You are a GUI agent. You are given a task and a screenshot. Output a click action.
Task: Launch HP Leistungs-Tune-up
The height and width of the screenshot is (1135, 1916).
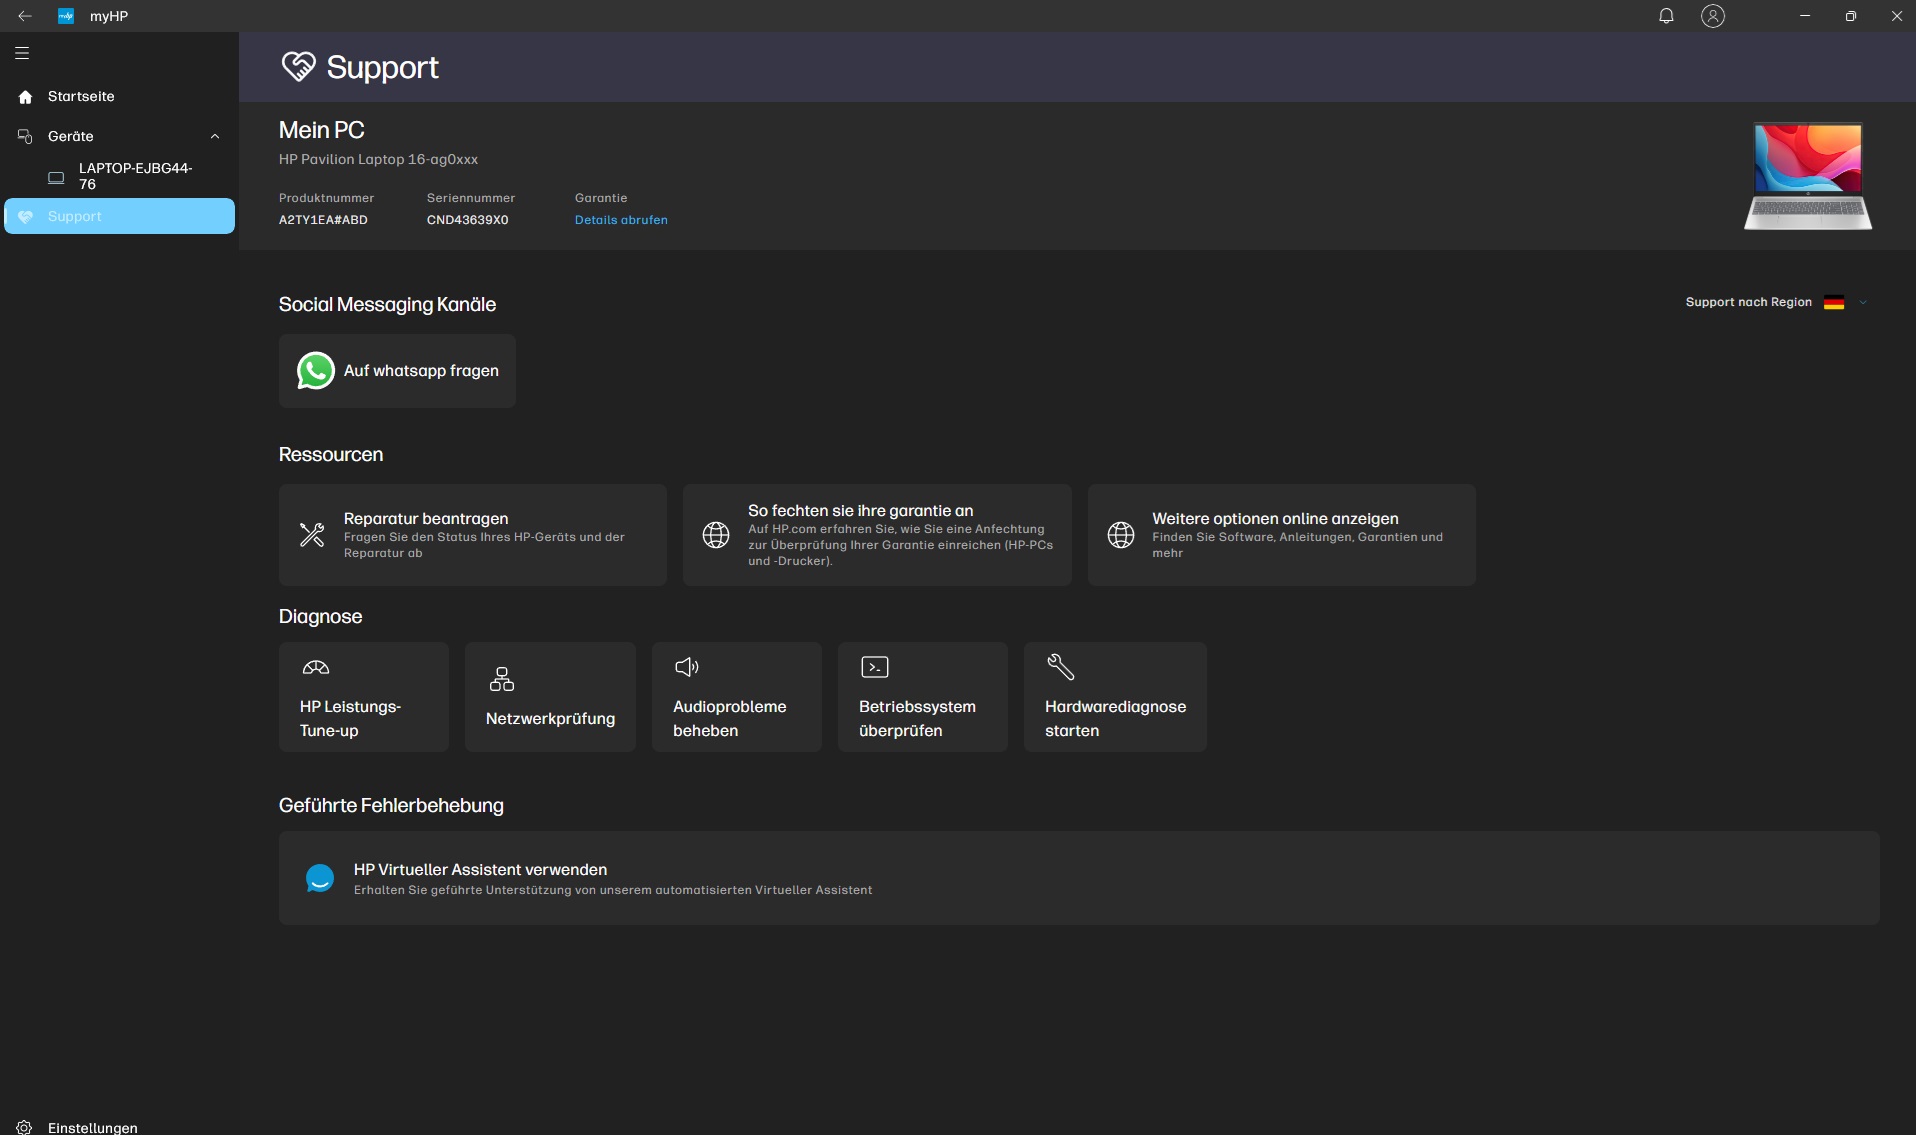point(364,697)
